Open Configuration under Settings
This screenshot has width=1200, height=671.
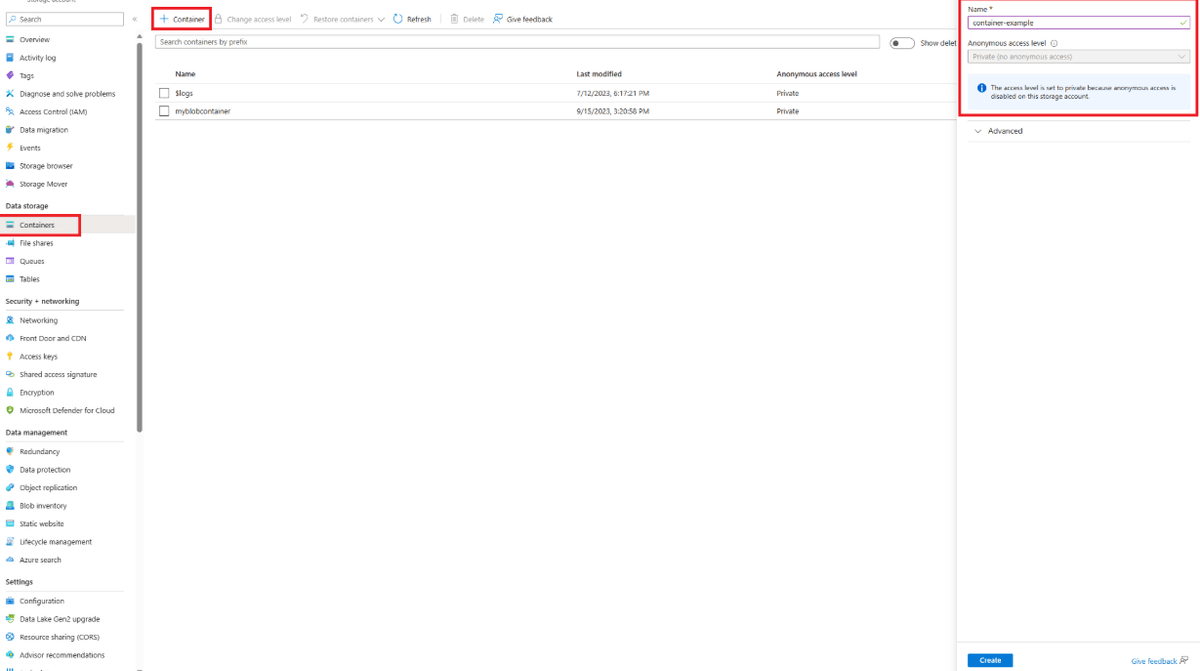pyautogui.click(x=42, y=601)
